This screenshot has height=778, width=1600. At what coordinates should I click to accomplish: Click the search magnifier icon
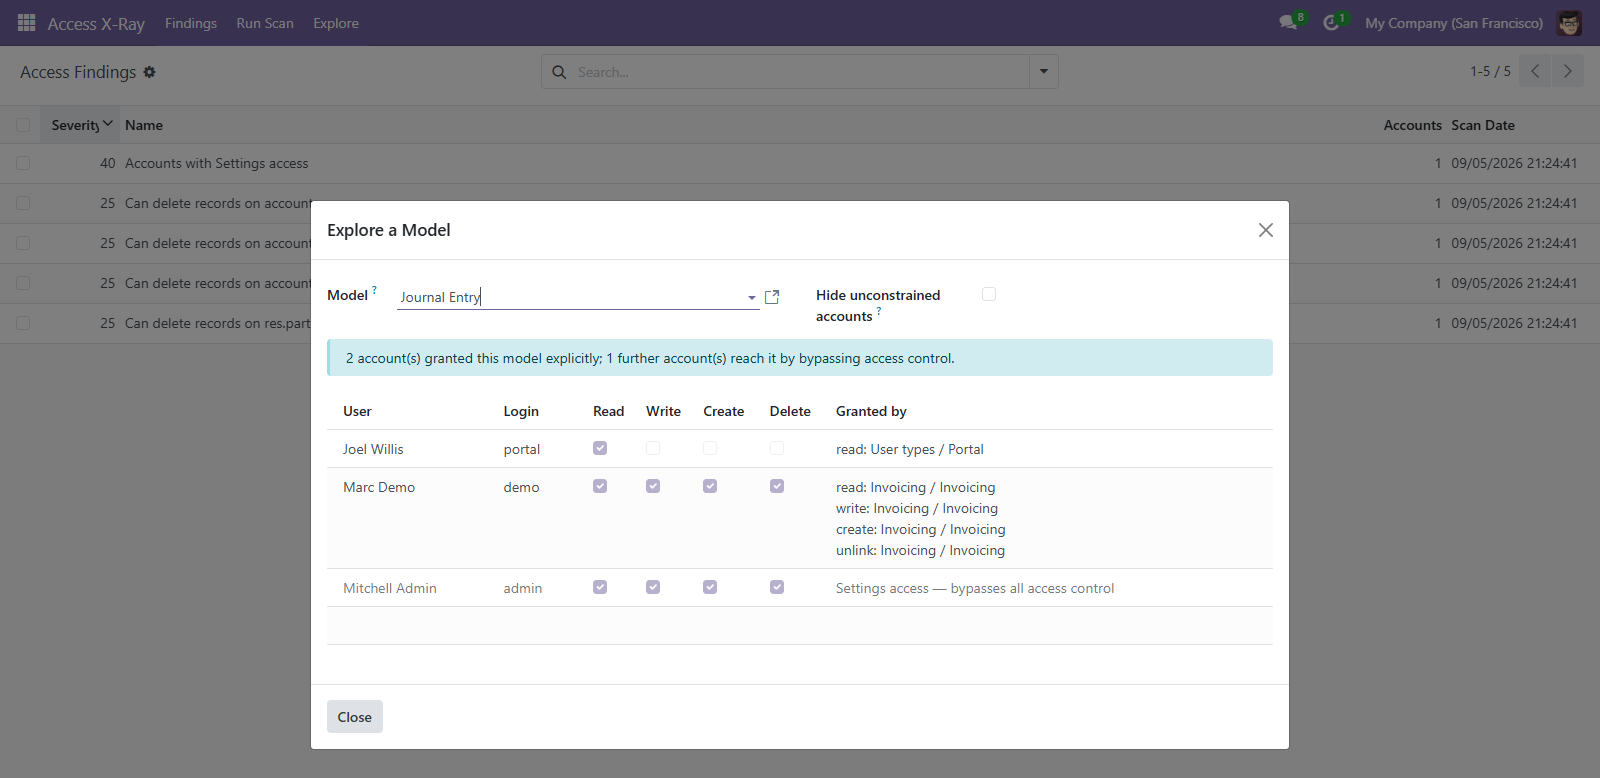[x=559, y=72]
